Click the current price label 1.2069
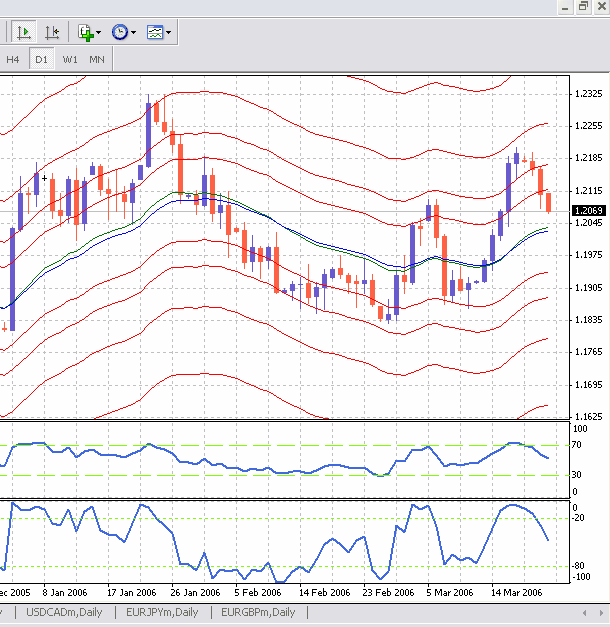 [x=589, y=210]
